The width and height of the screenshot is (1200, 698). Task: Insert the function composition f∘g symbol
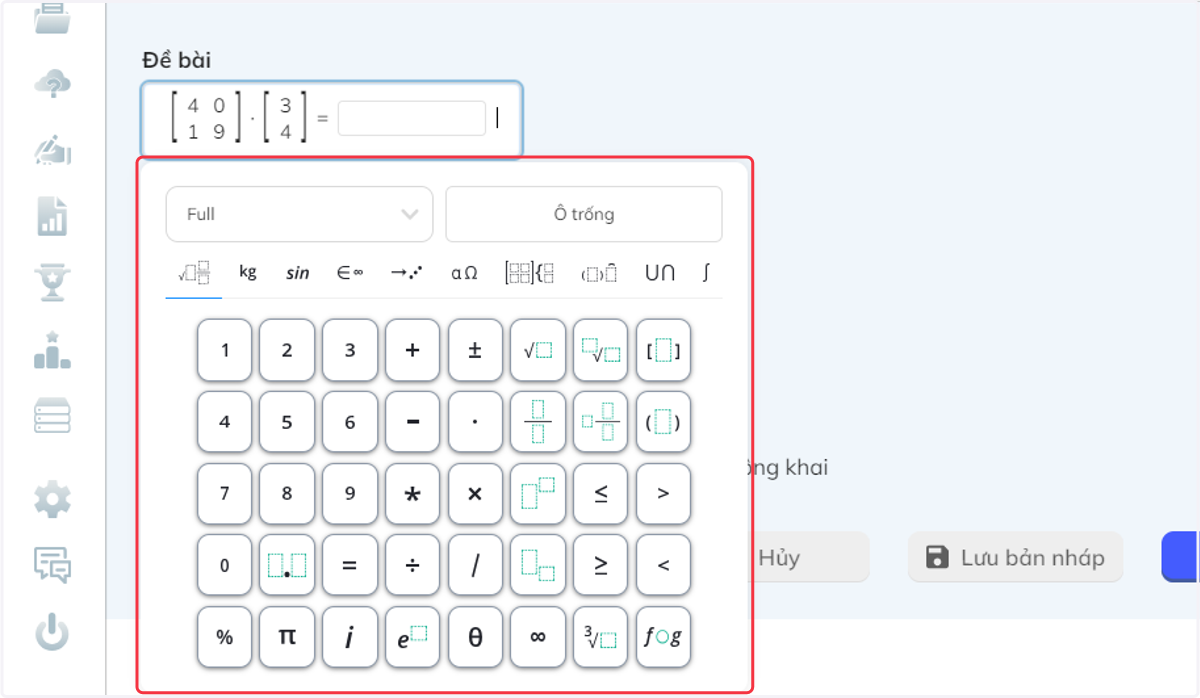(664, 637)
